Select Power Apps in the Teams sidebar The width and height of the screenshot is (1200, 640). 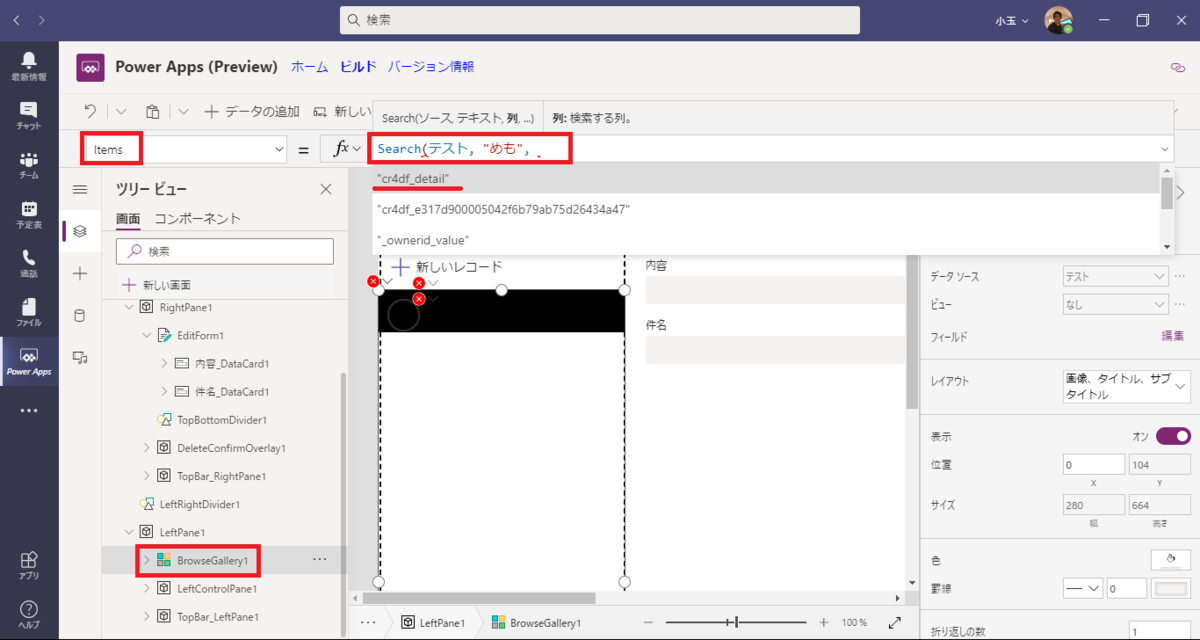28,361
